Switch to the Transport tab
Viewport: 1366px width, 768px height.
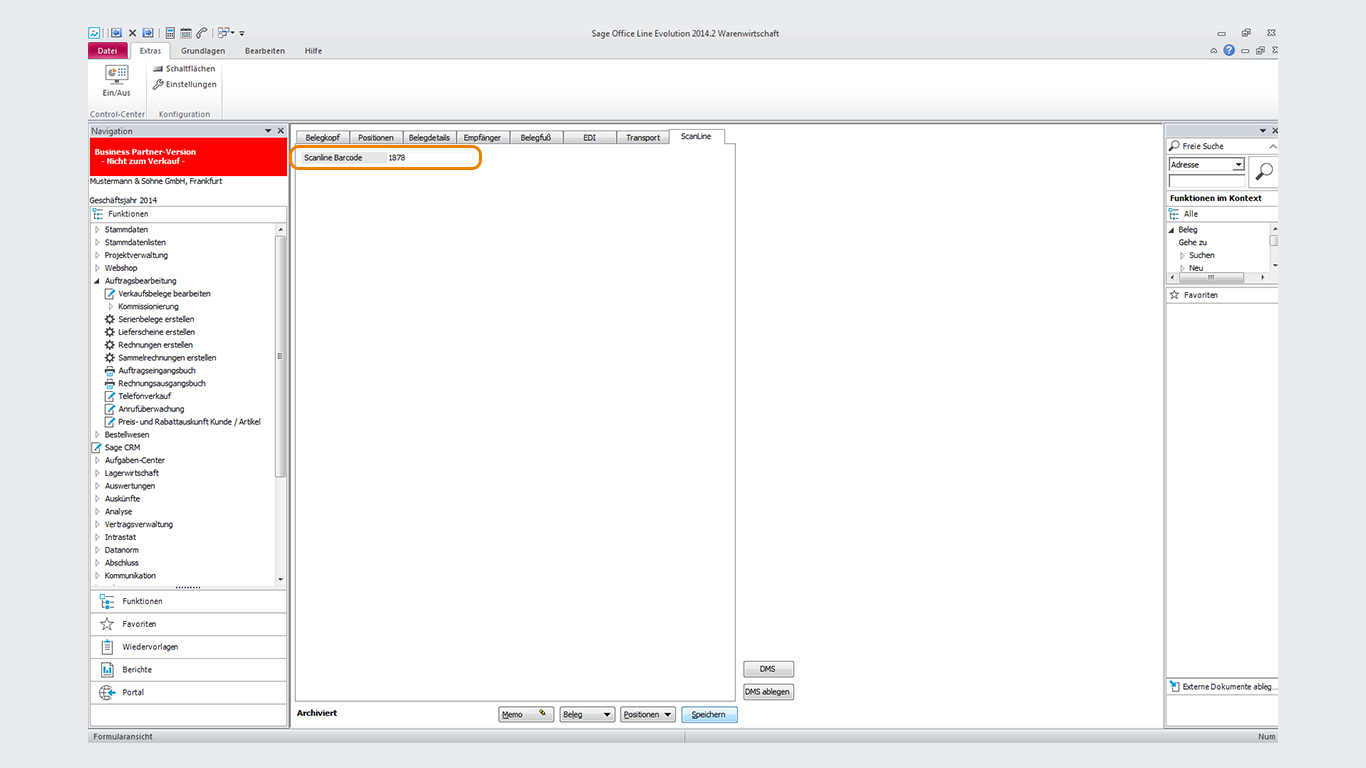643,137
